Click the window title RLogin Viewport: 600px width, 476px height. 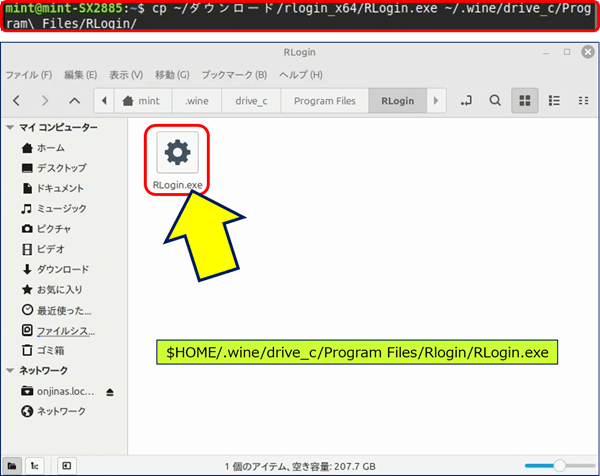point(300,52)
